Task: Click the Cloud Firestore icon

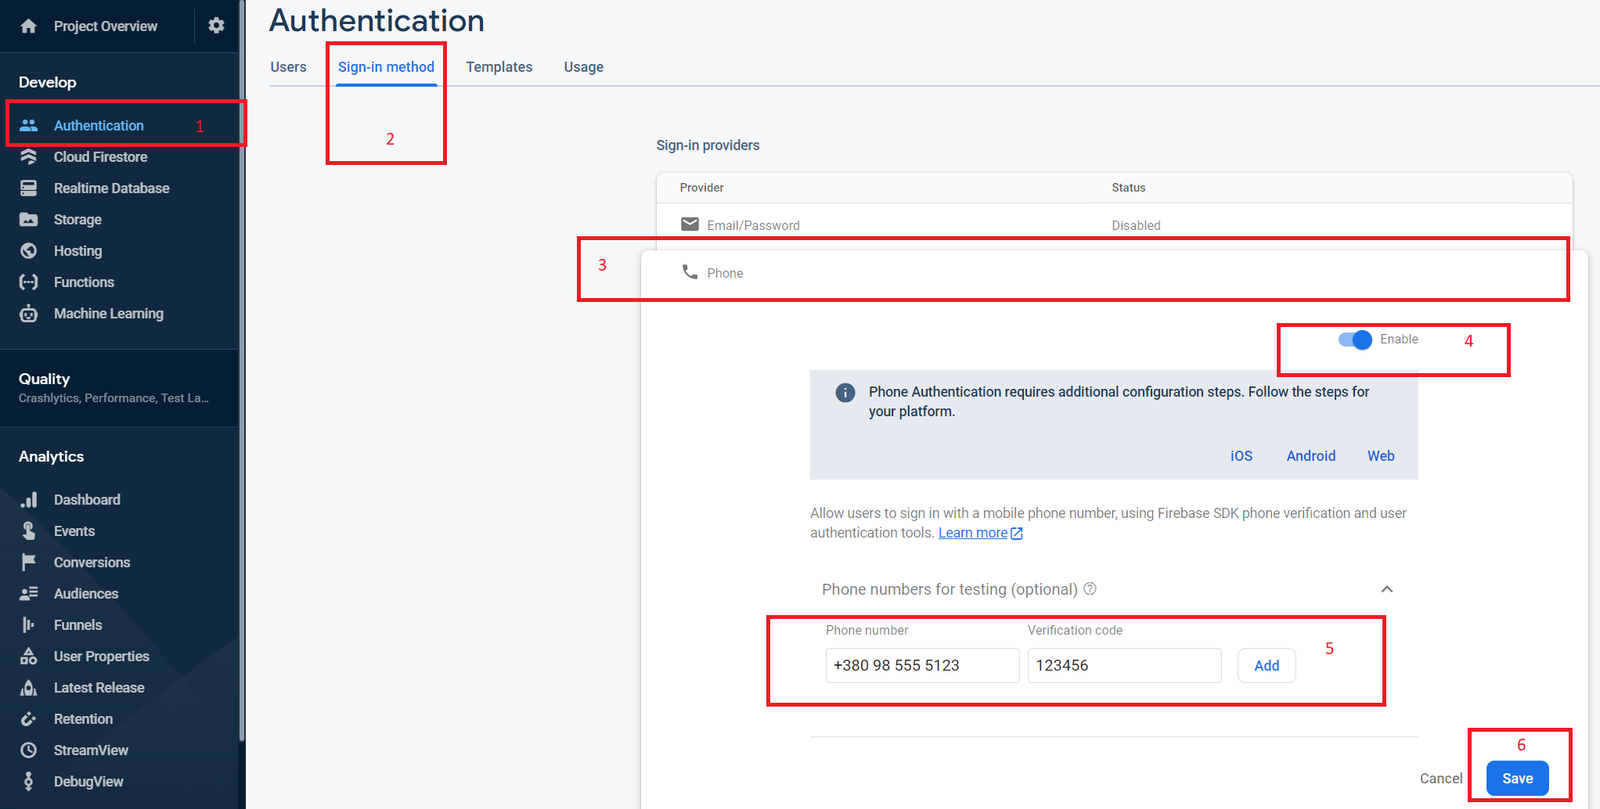Action: point(28,157)
